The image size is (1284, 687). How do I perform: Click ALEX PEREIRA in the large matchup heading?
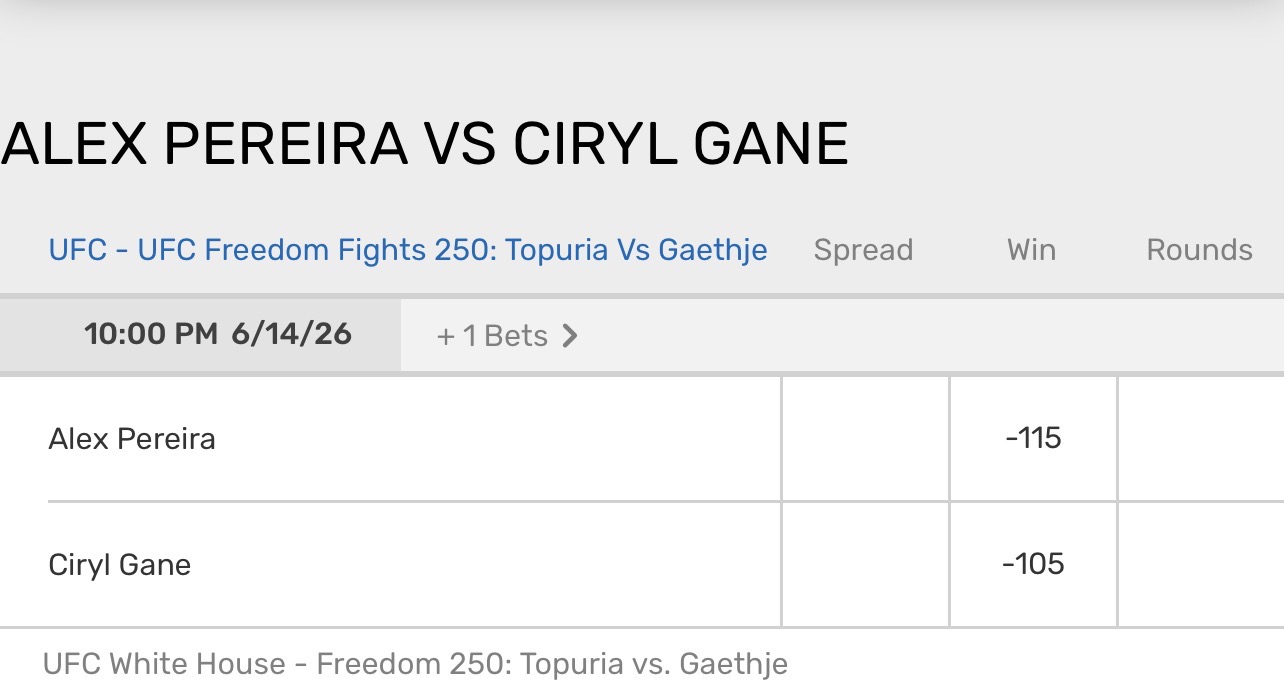pos(204,144)
